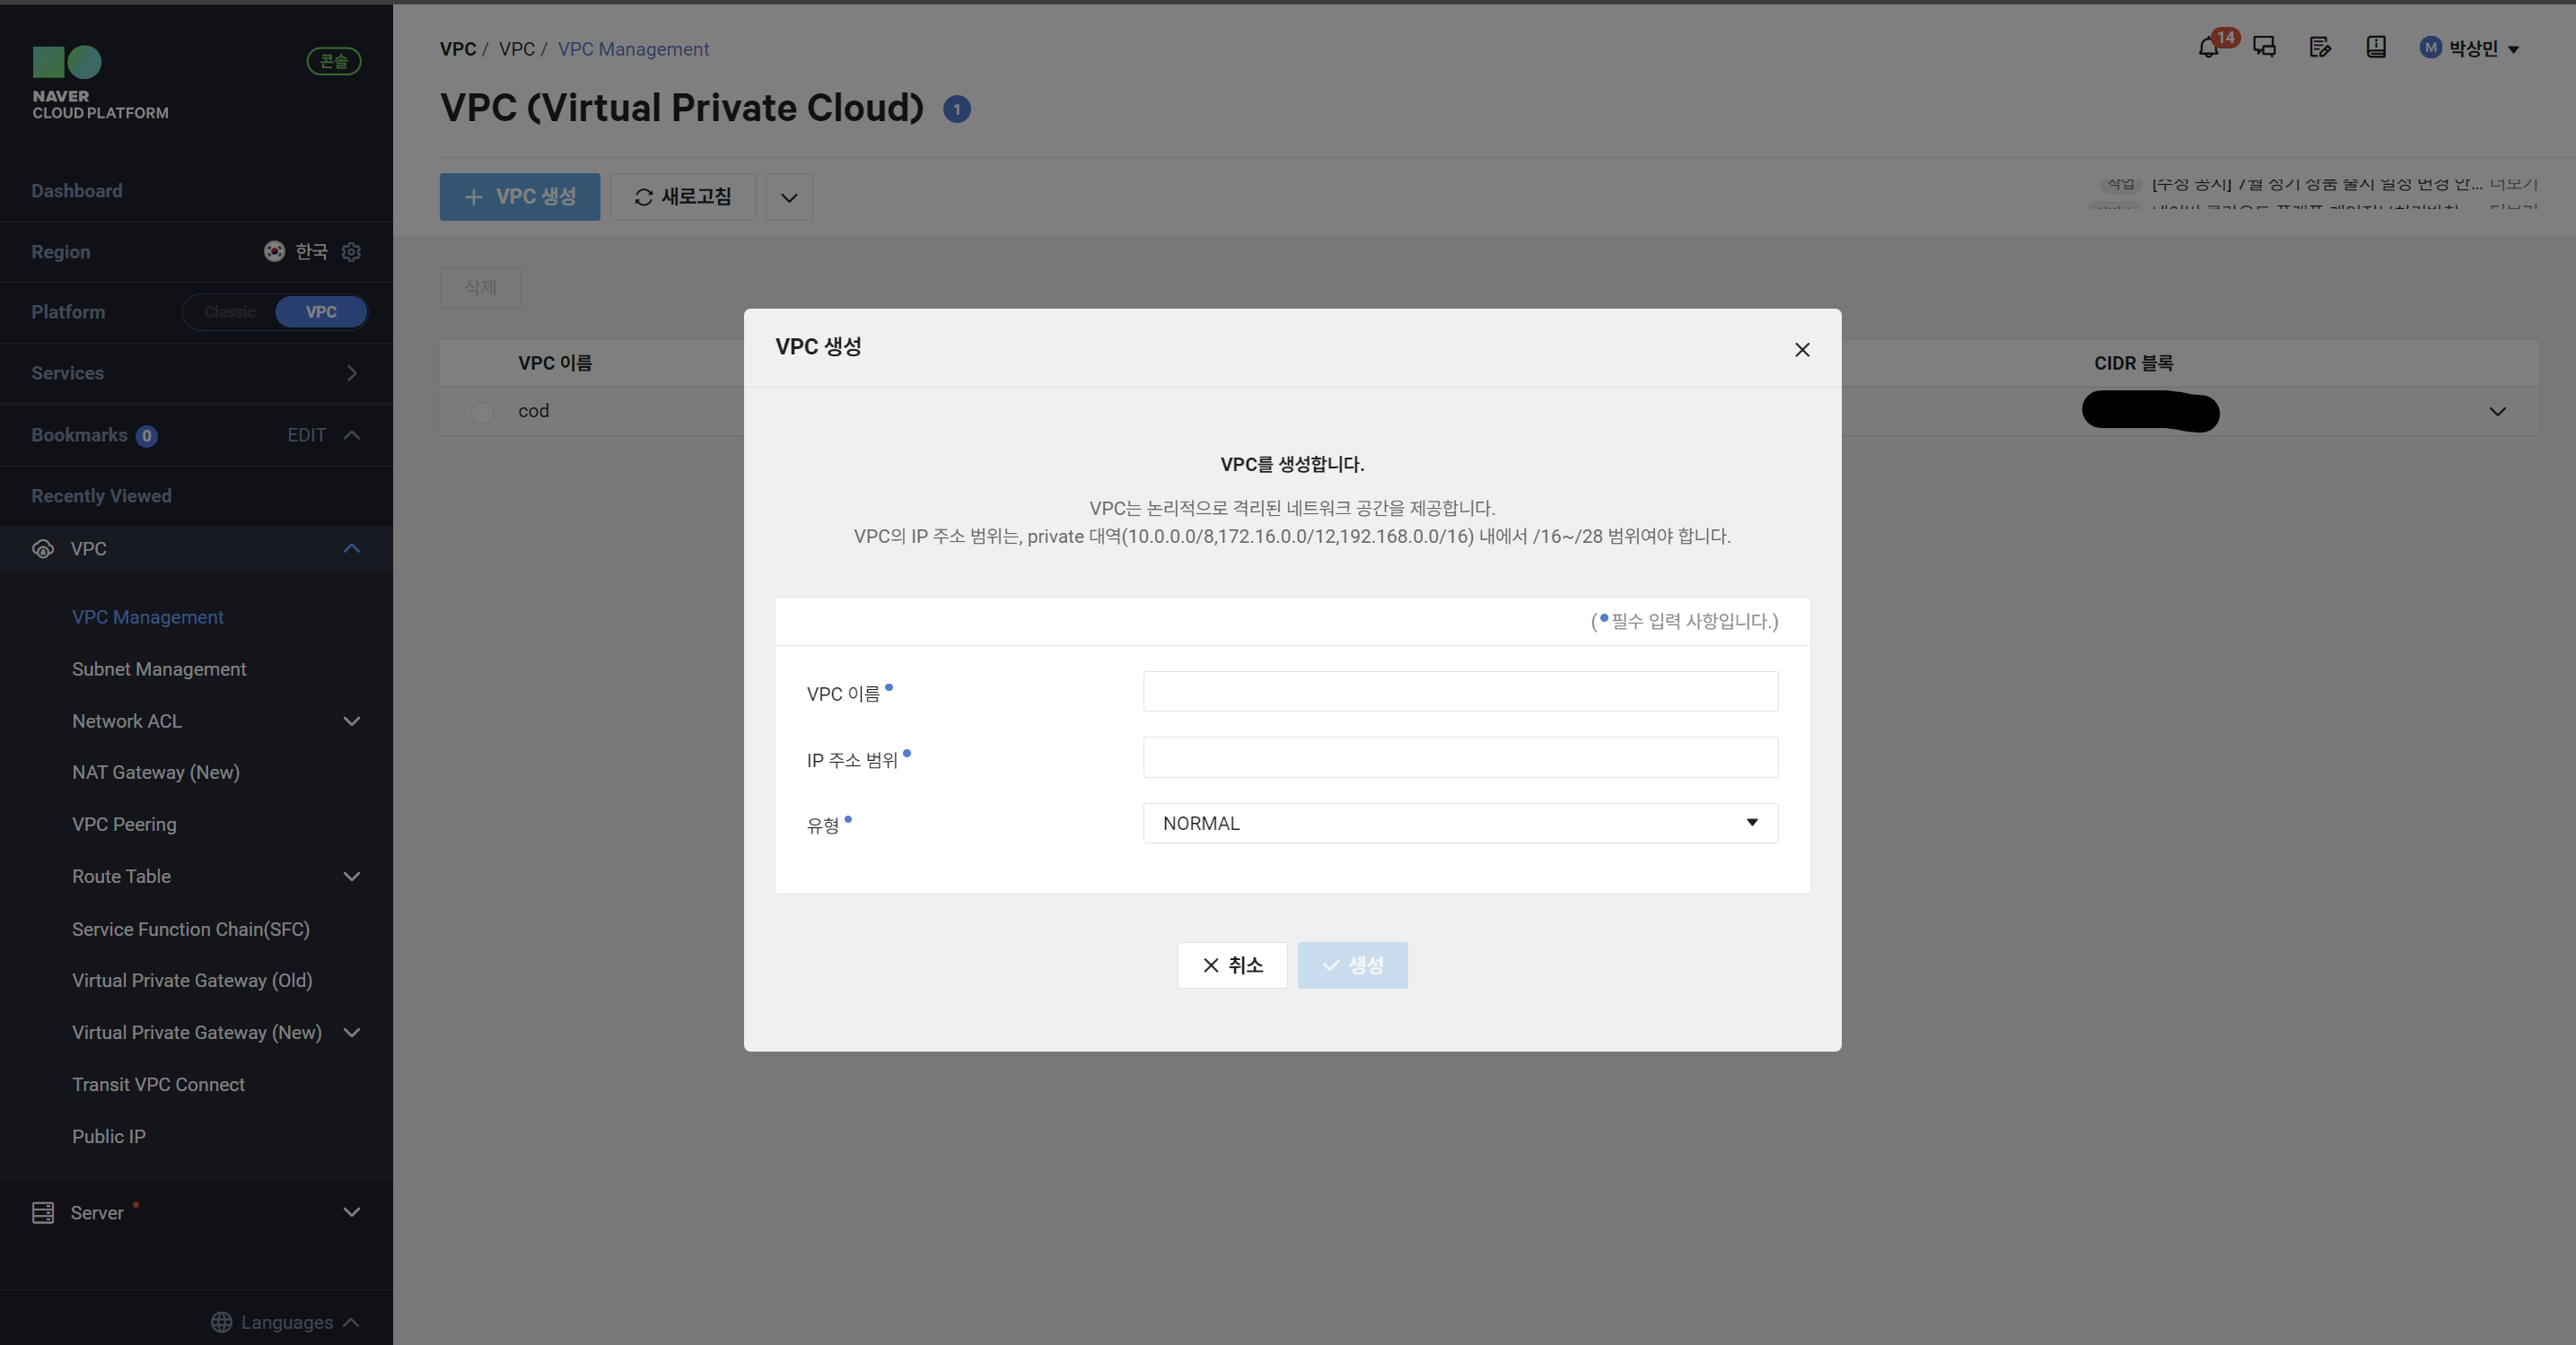Image resolution: width=2576 pixels, height=1345 pixels.
Task: Open Subnet Management in sidebar
Action: [x=159, y=669]
